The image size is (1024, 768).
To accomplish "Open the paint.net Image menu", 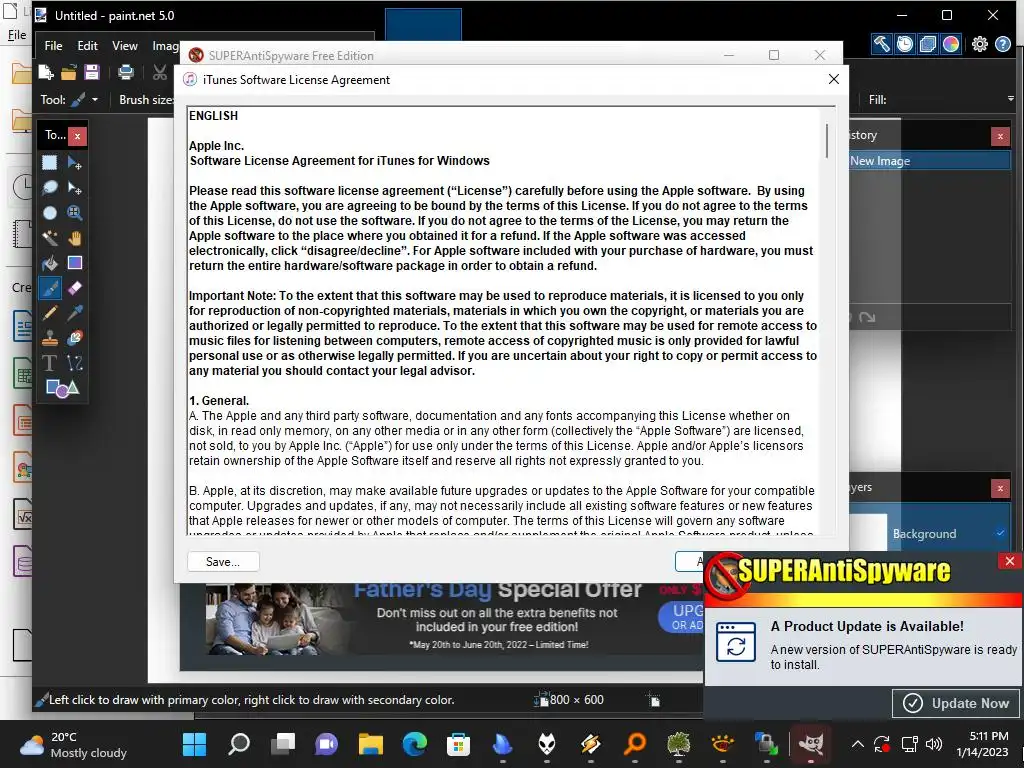I will [x=165, y=46].
